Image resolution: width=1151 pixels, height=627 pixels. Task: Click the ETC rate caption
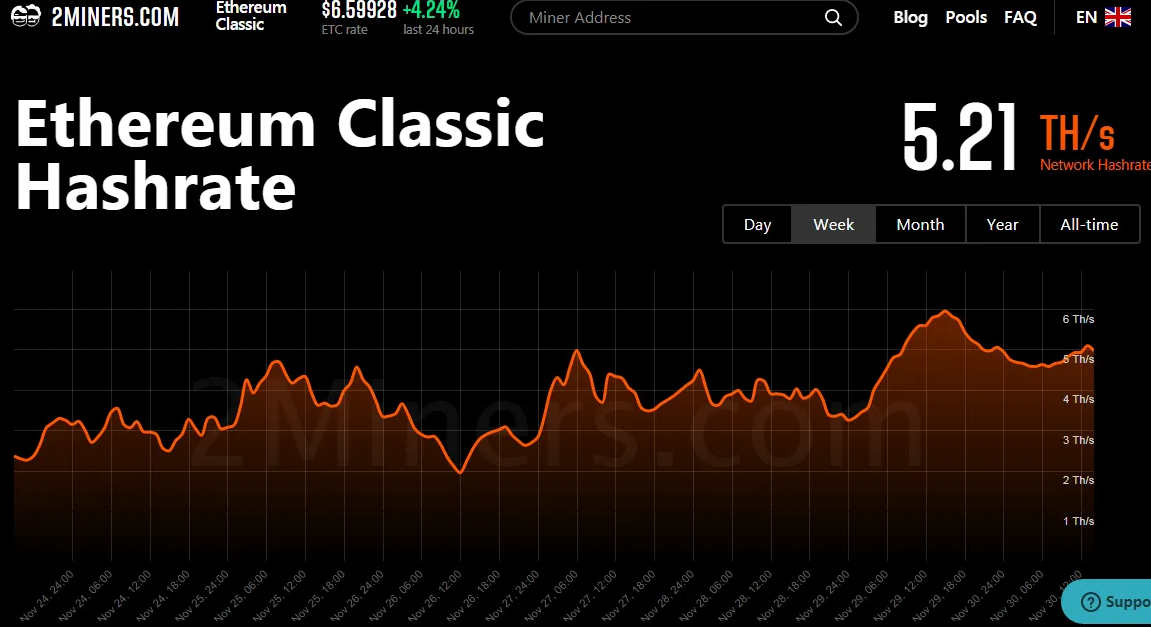[344, 29]
